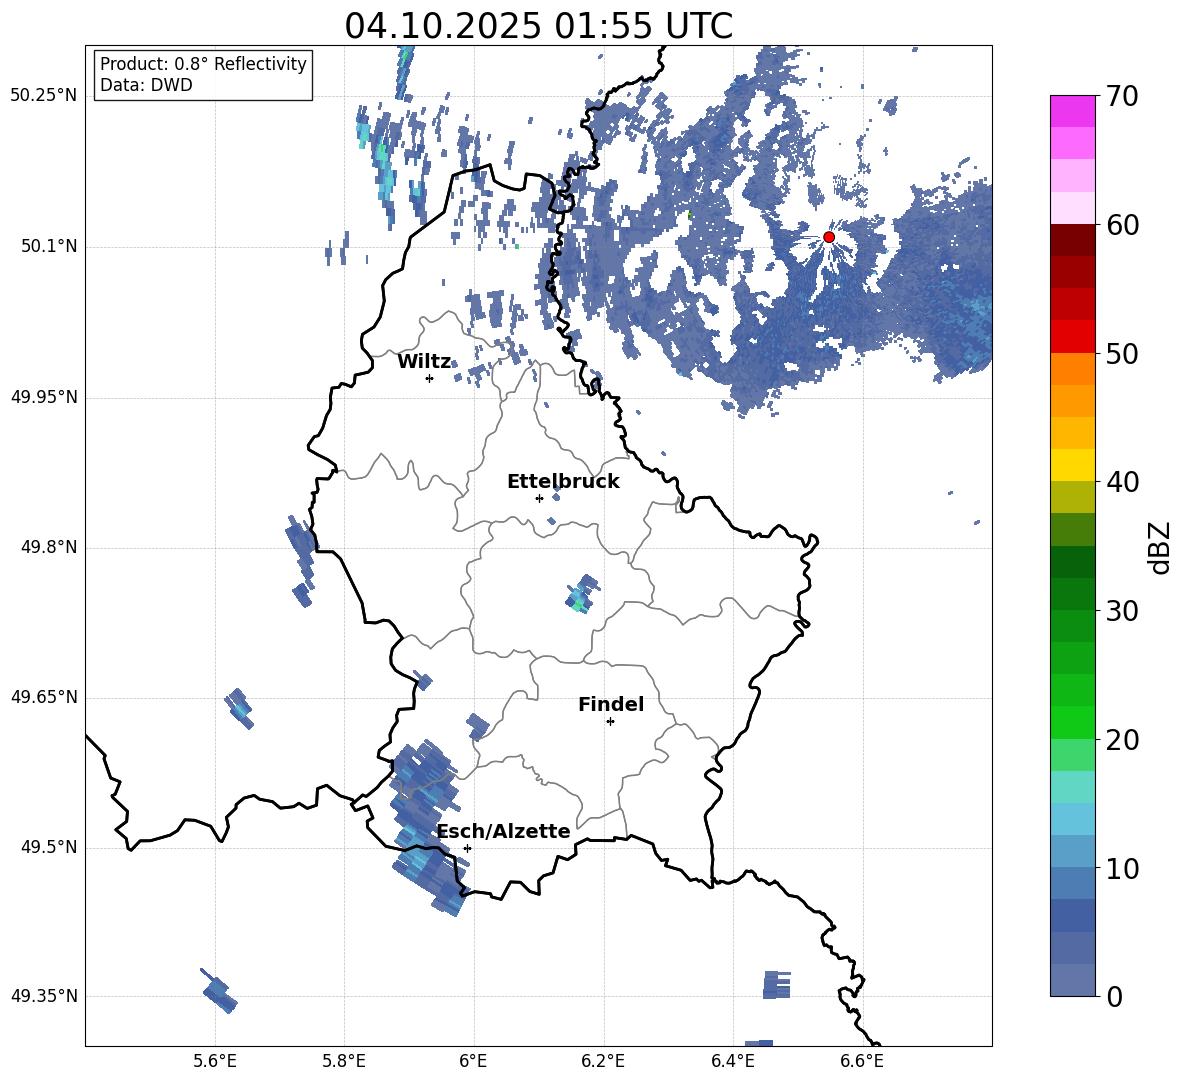Click the 6°E longitude label
Image resolution: width=1184 pixels, height=1081 pixels.
point(473,1061)
